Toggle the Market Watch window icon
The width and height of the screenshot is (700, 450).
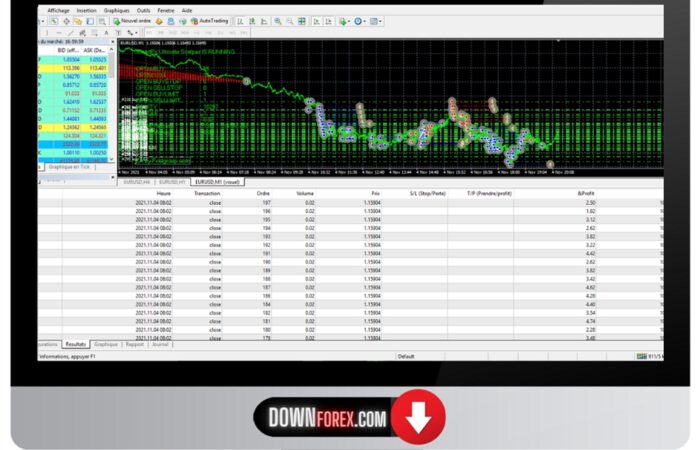click(54, 21)
